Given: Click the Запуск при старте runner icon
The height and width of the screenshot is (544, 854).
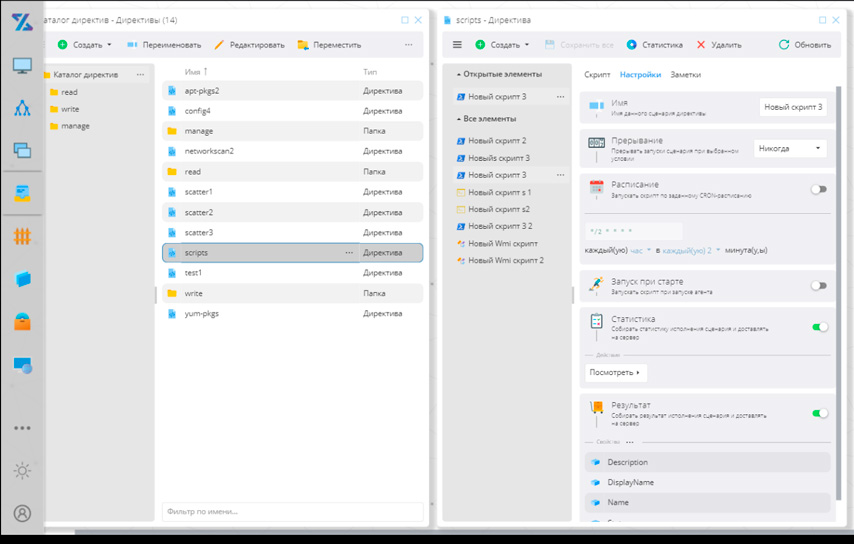Looking at the screenshot, I should [x=596, y=284].
